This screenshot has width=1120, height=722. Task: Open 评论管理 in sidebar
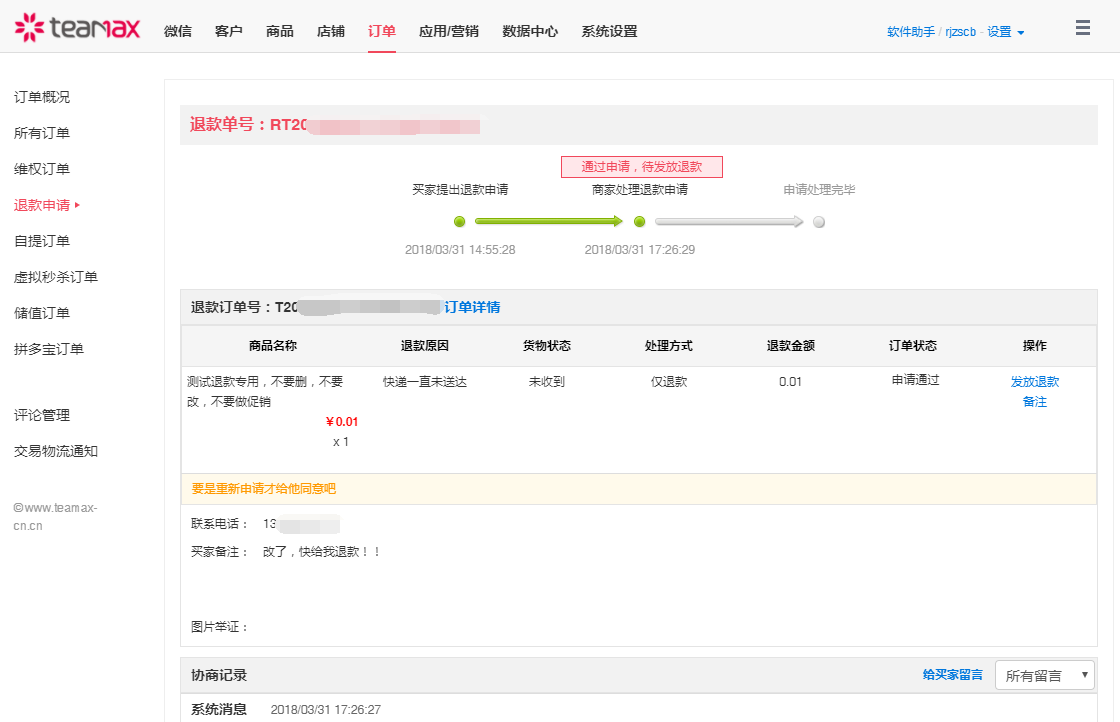pyautogui.click(x=42, y=415)
